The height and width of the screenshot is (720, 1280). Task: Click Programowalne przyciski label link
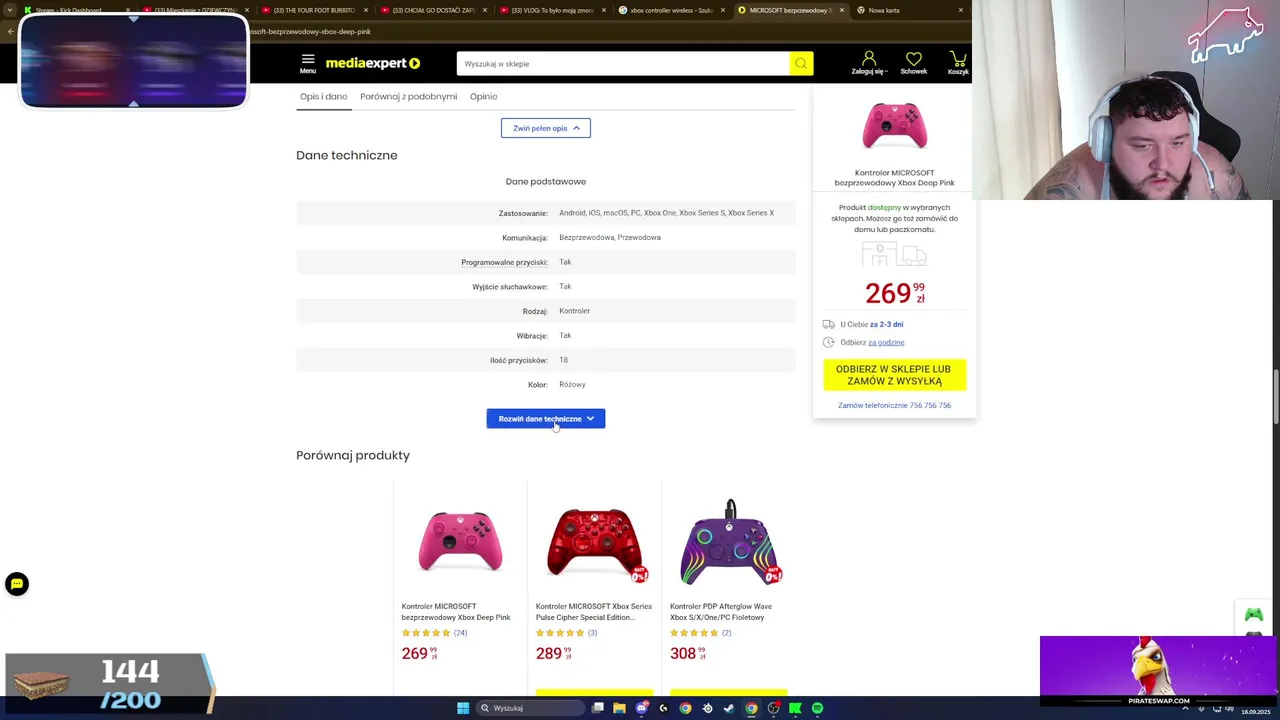click(504, 262)
